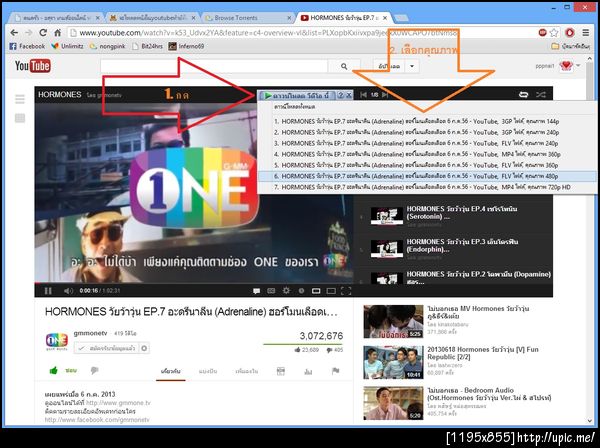Open the video settings gear
This screenshot has height=448, width=600.
pos(286,291)
